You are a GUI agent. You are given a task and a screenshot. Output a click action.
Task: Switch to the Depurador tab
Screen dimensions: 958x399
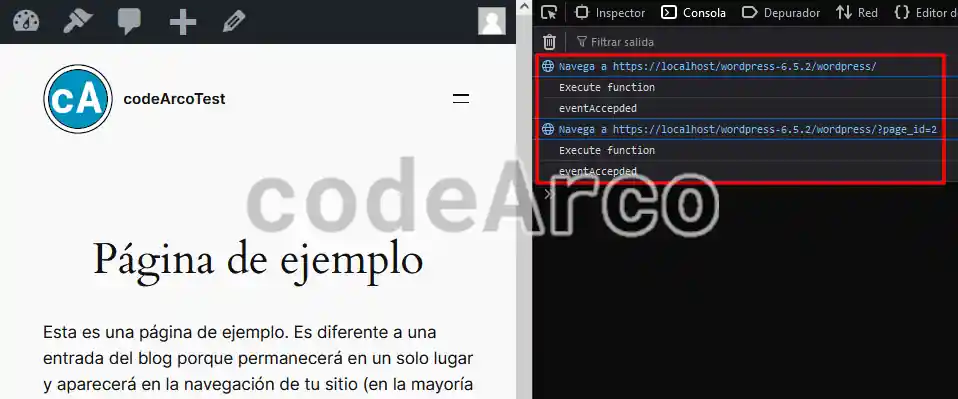pyautogui.click(x=780, y=12)
